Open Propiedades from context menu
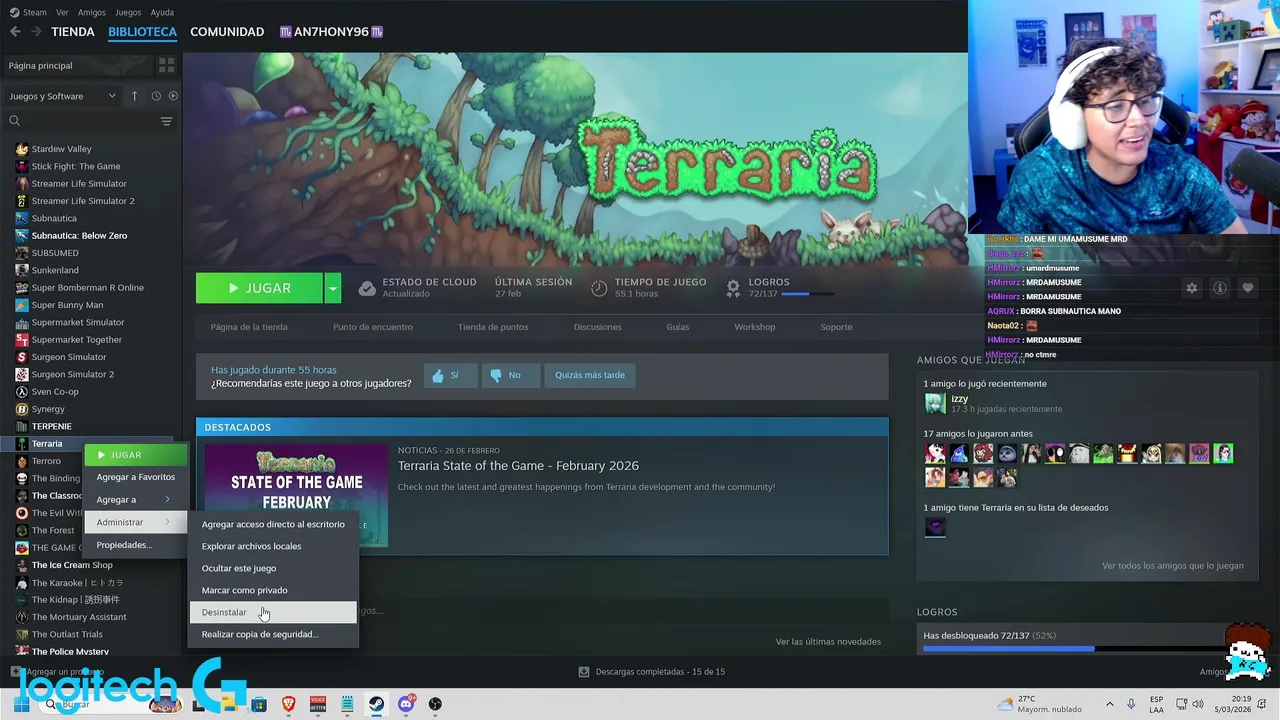 [135, 545]
